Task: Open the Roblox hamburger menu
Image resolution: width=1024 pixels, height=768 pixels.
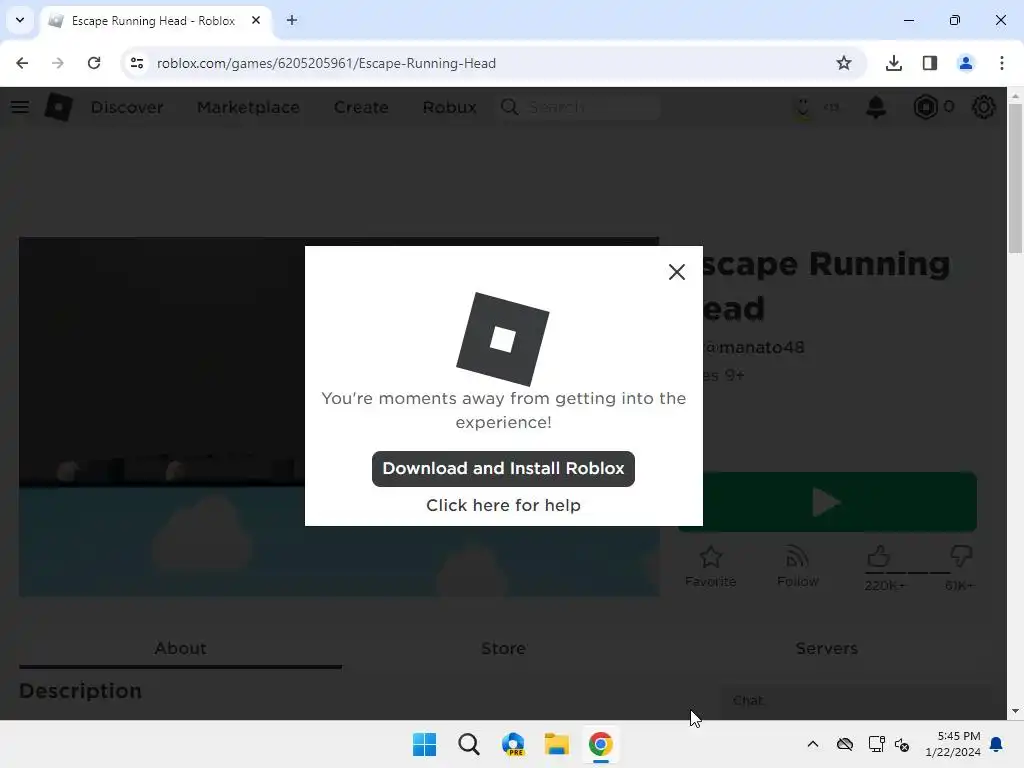Action: point(20,107)
